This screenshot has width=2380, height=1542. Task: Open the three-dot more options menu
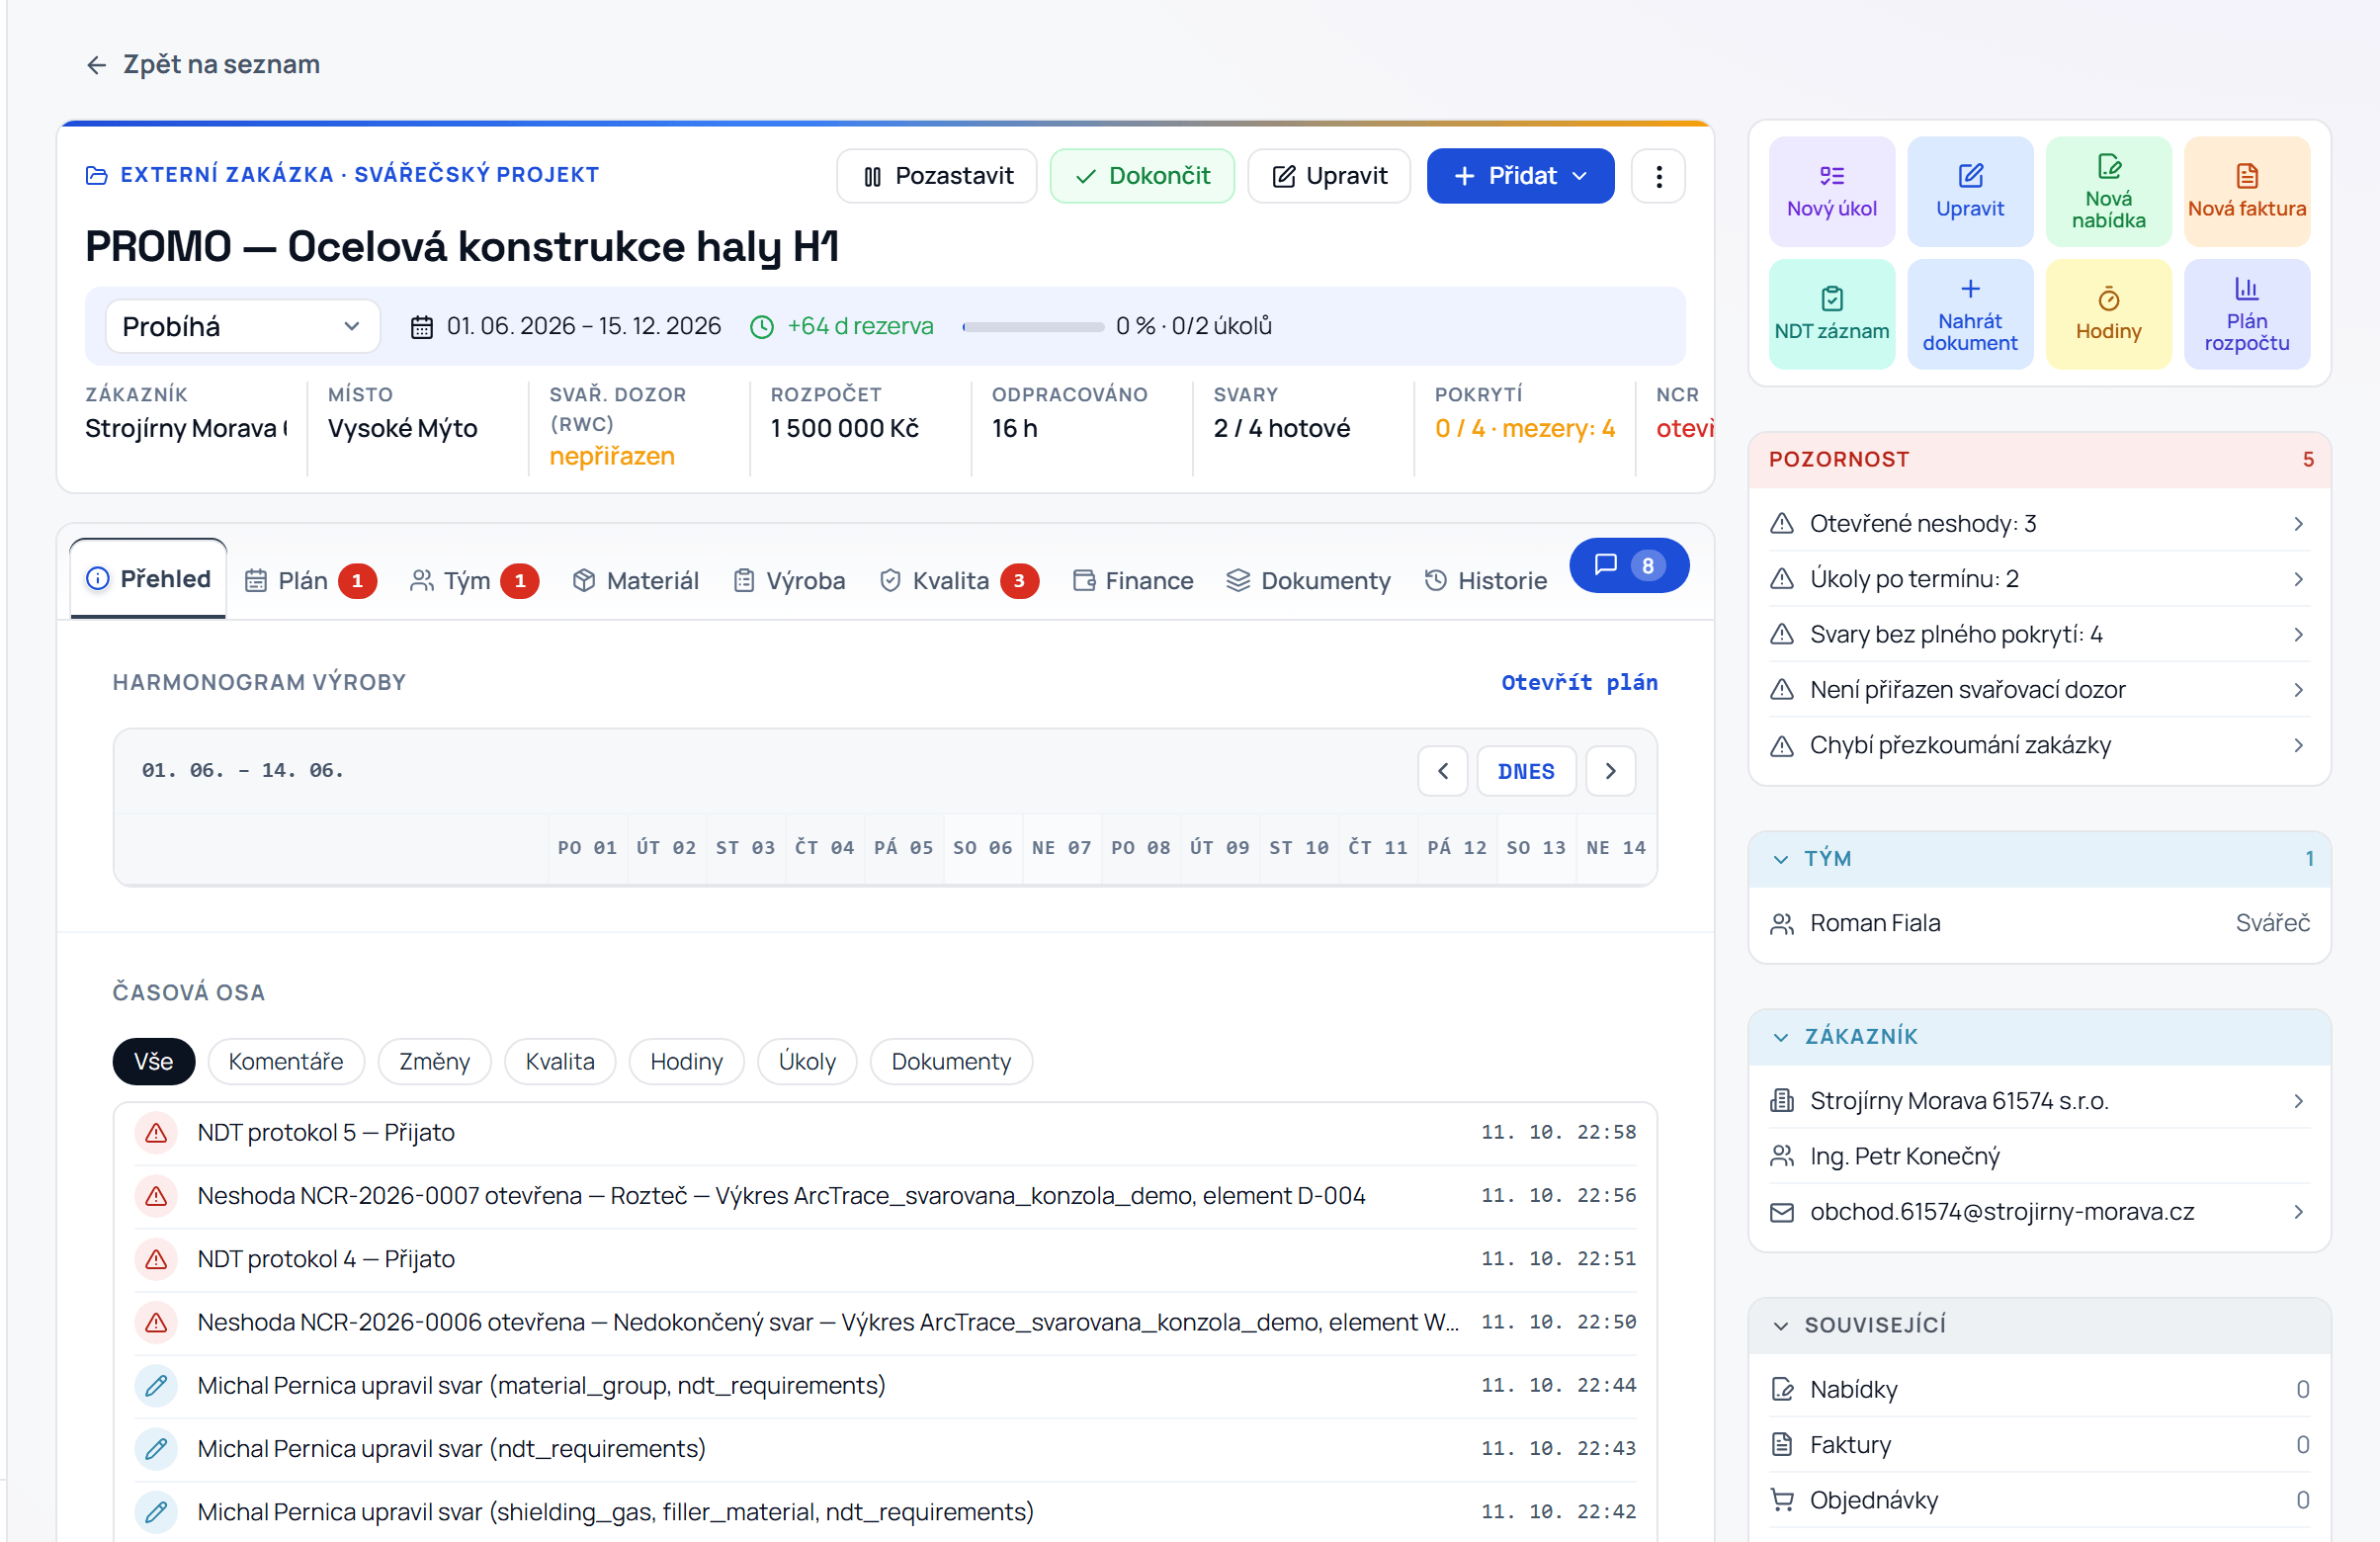point(1658,176)
